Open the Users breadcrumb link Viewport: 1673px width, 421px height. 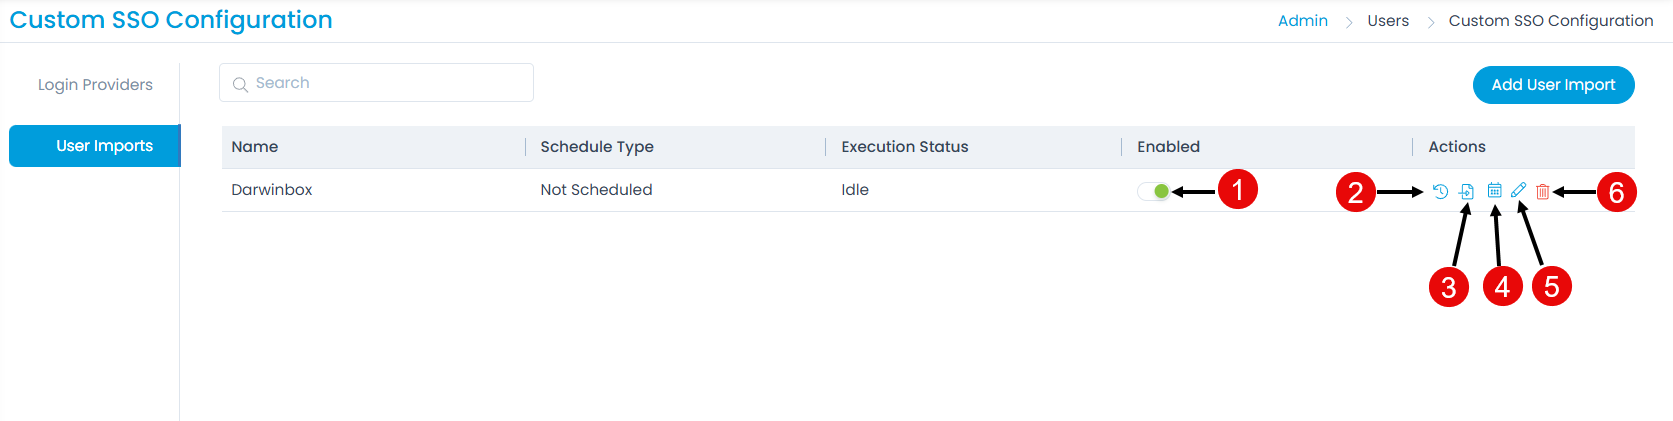point(1388,21)
